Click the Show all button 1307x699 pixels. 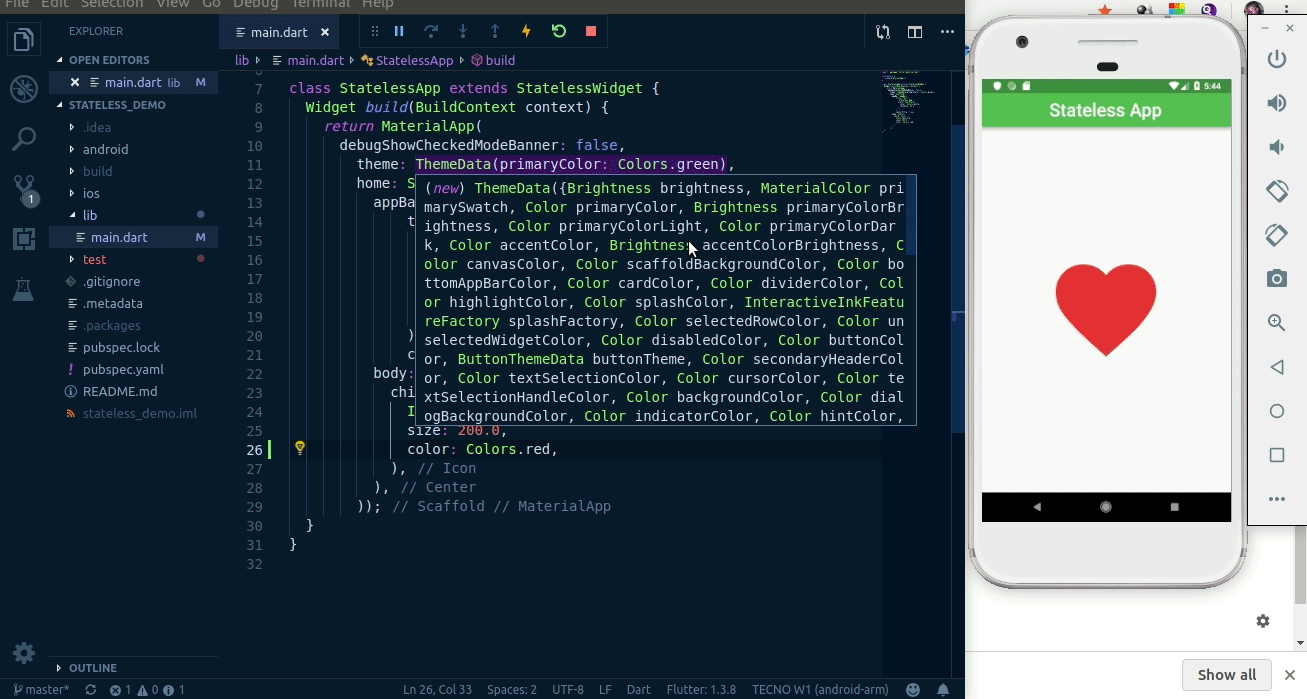tap(1227, 674)
